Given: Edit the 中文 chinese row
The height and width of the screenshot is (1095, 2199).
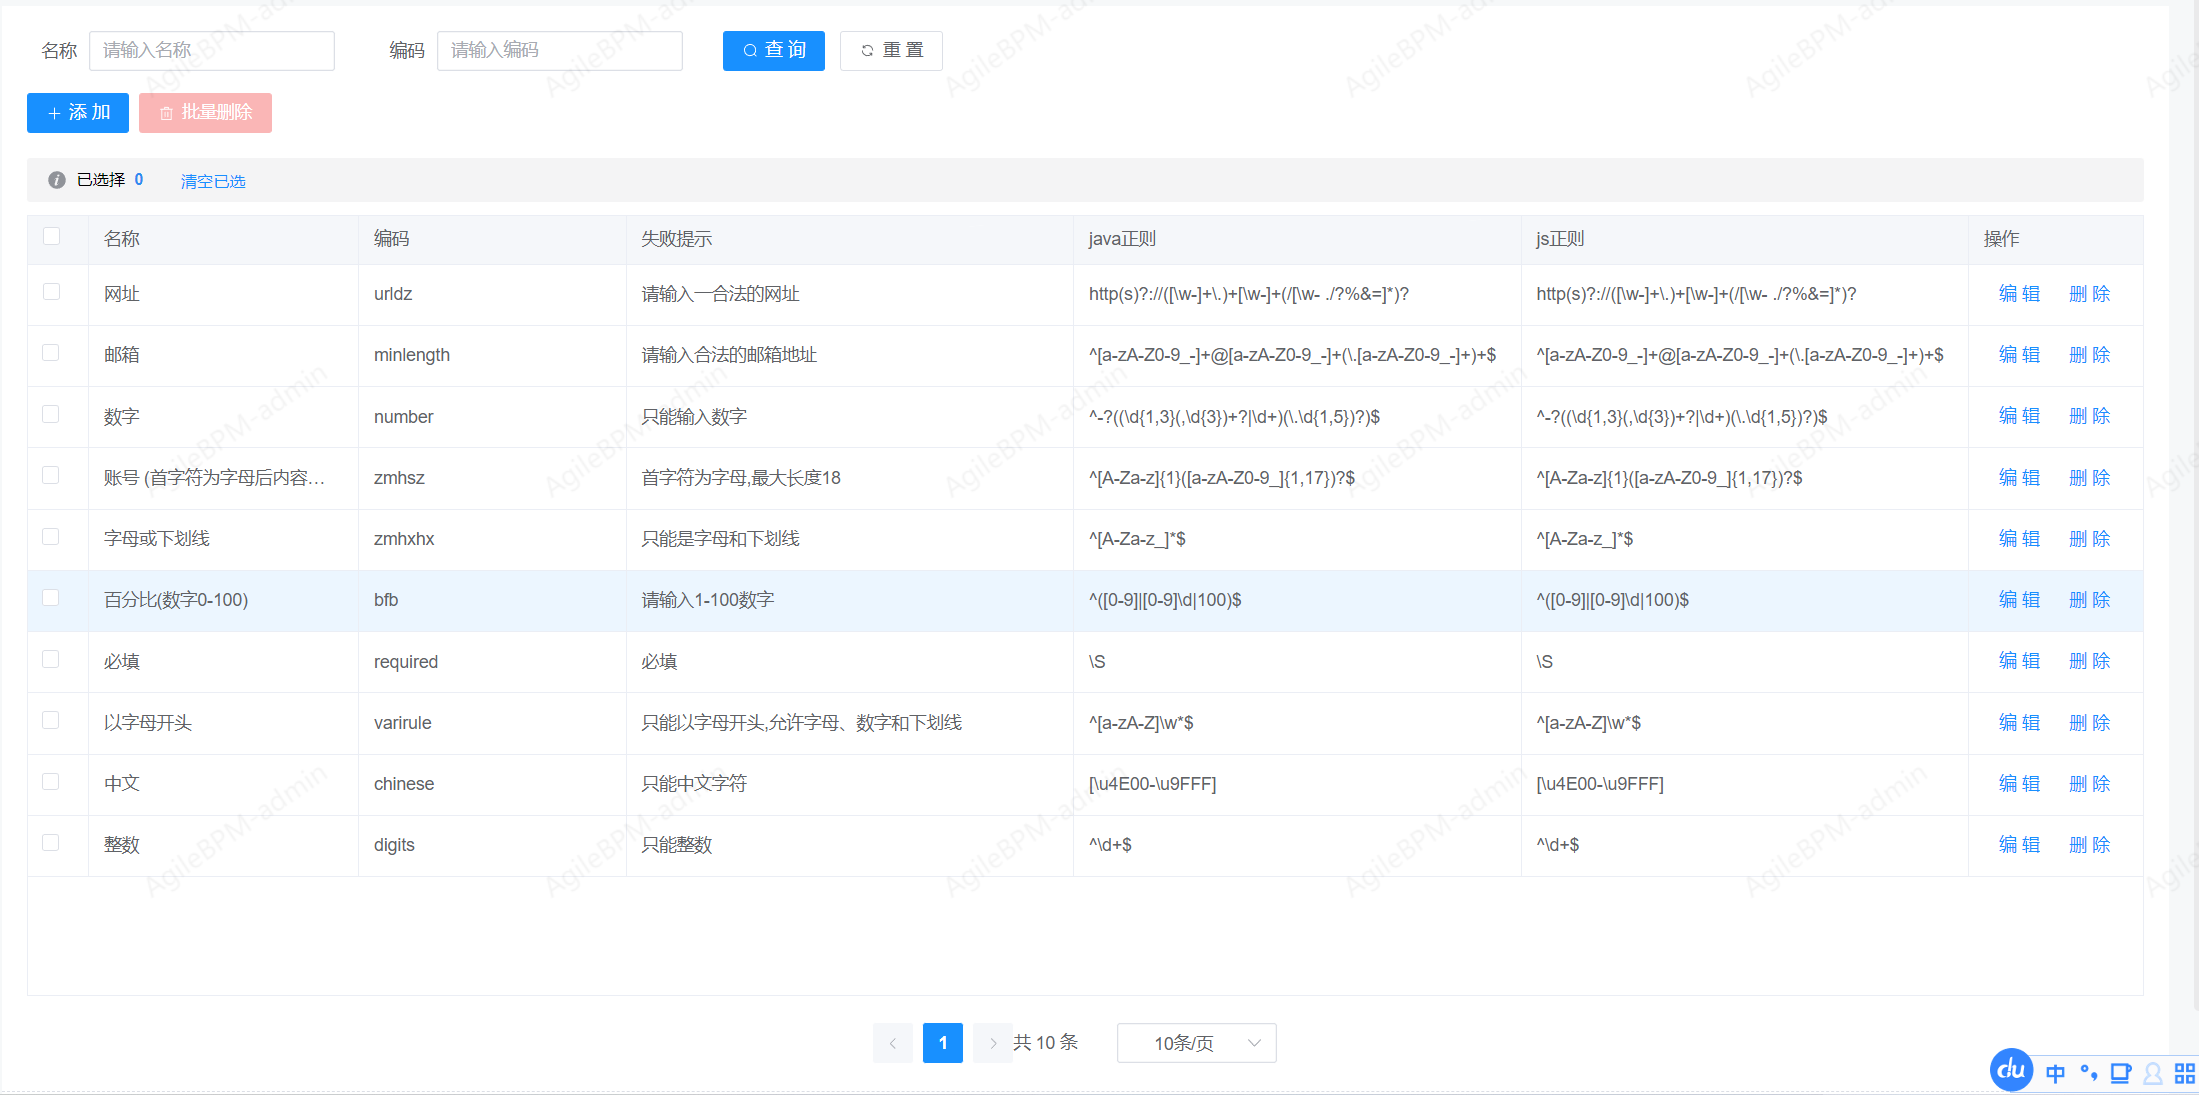Looking at the screenshot, I should point(2019,784).
